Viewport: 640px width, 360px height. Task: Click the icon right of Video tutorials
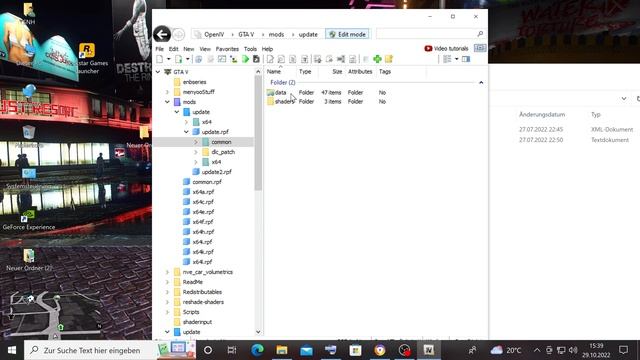[x=480, y=48]
